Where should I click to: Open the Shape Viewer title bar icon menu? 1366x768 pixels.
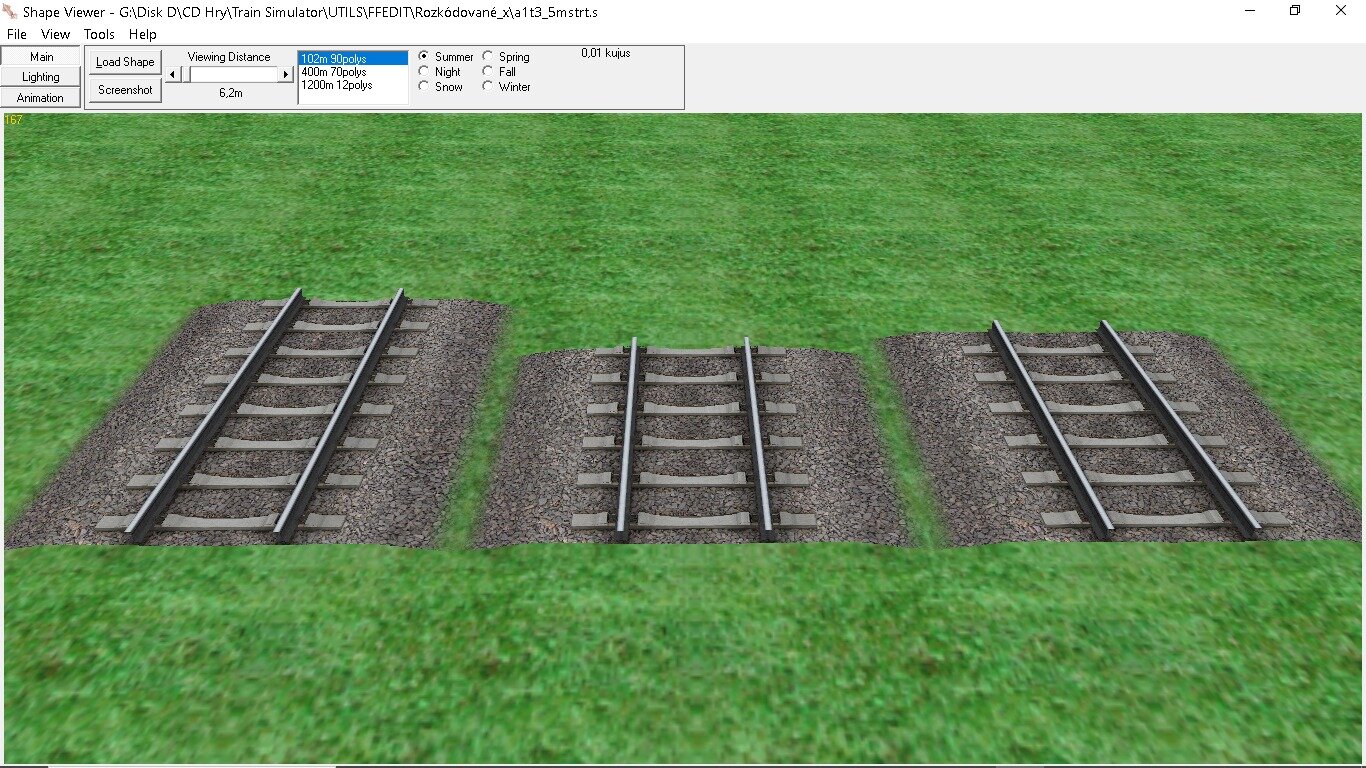(12, 11)
